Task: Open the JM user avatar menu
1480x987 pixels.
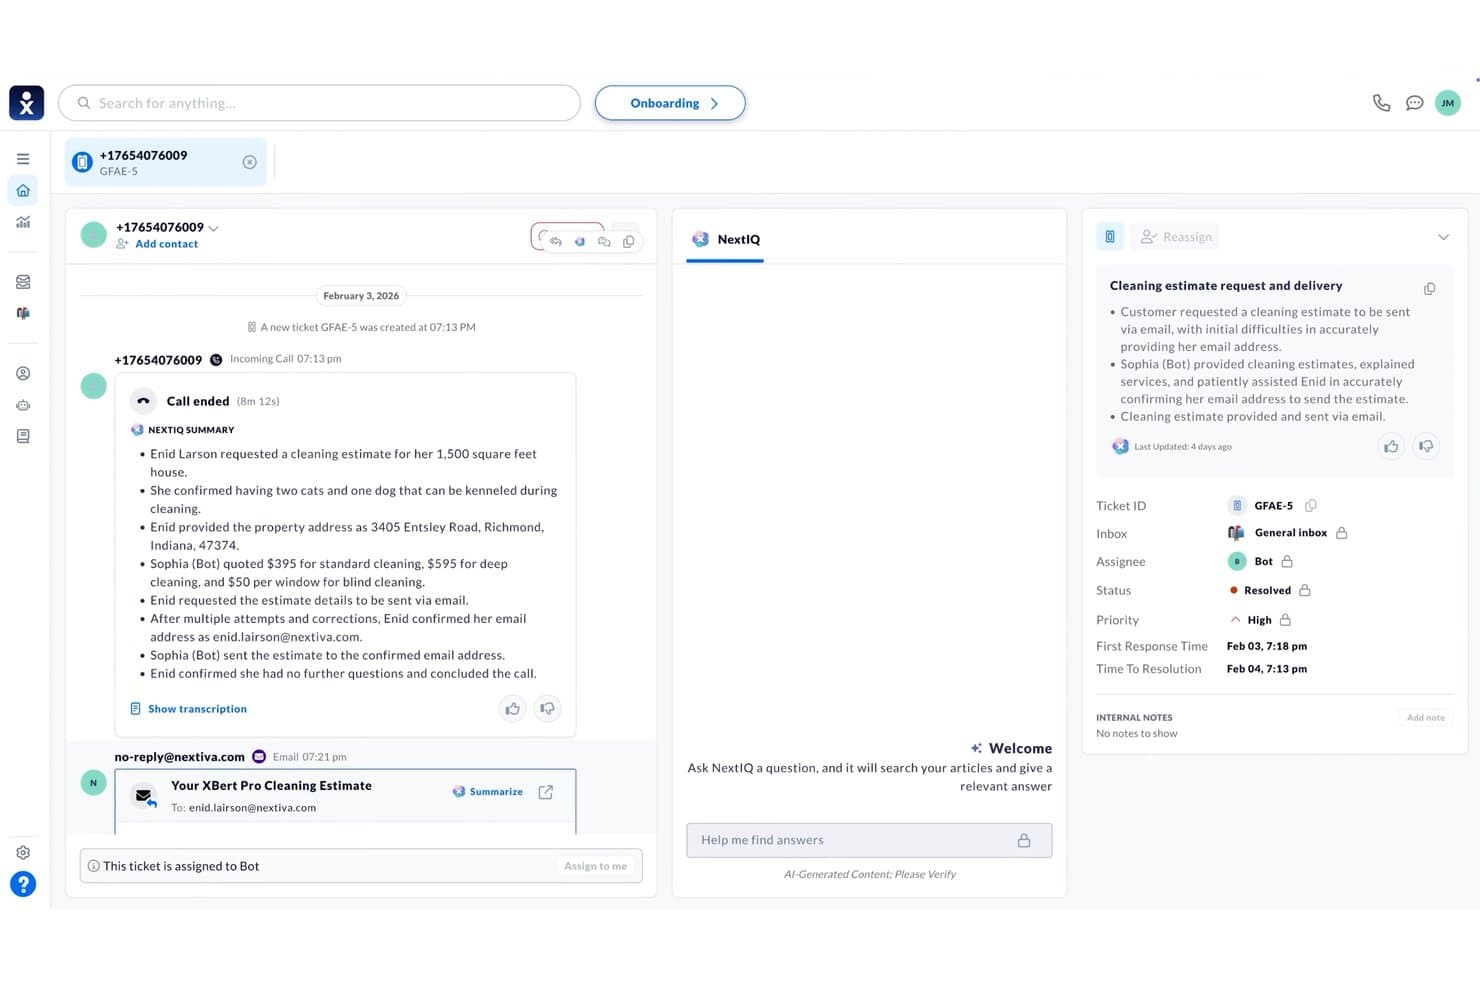Action: [x=1447, y=103]
